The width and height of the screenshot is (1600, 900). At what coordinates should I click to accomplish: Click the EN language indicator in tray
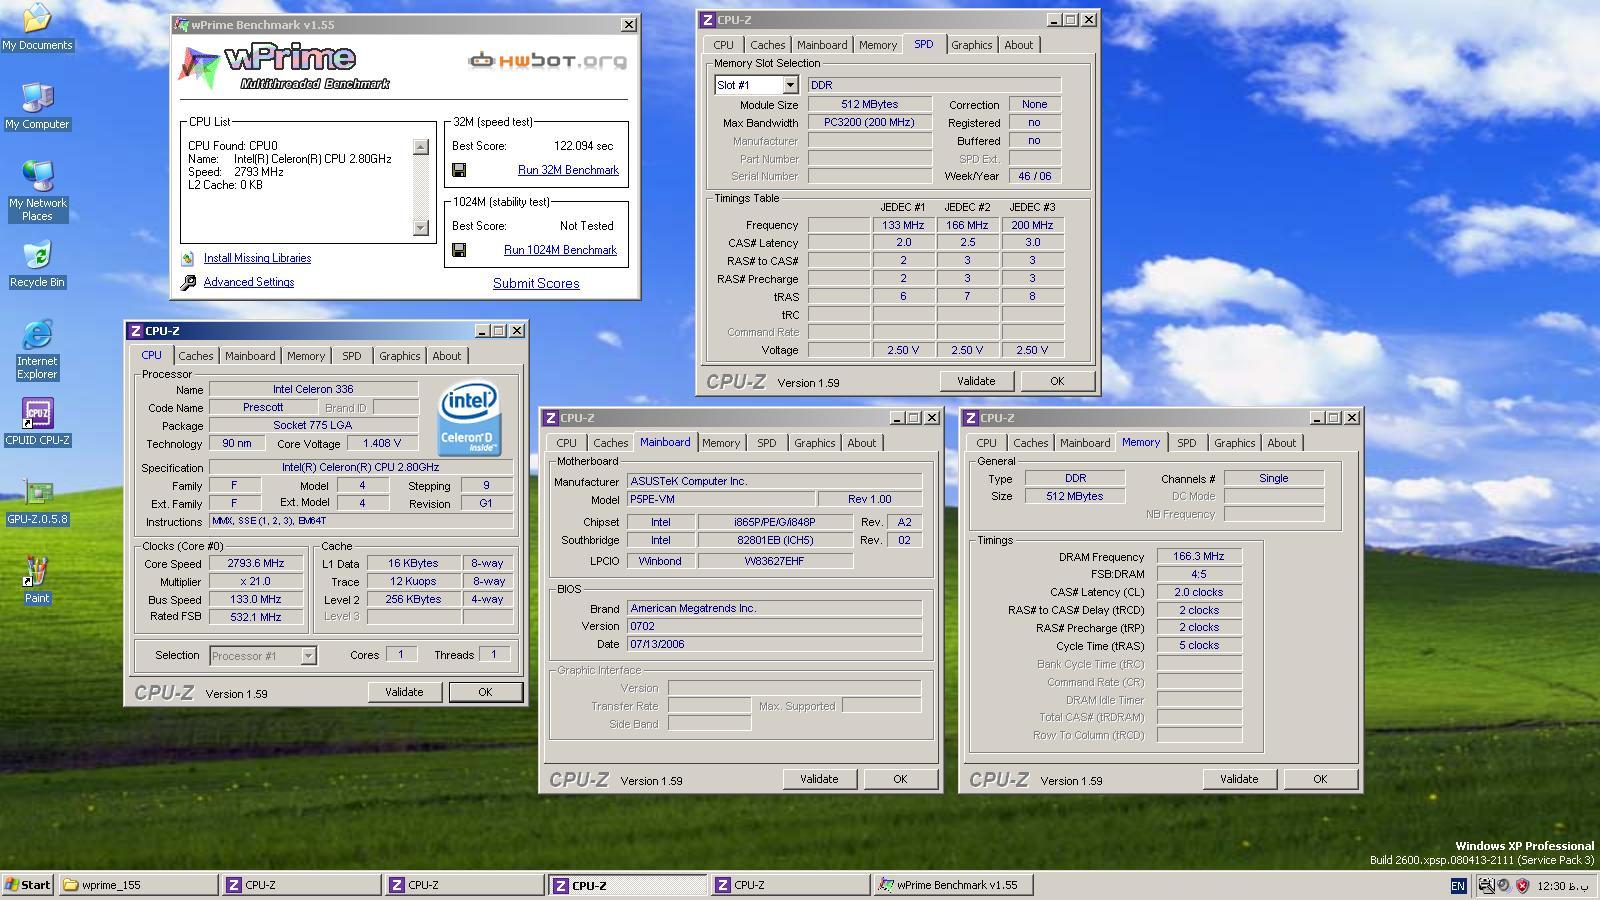[1458, 885]
